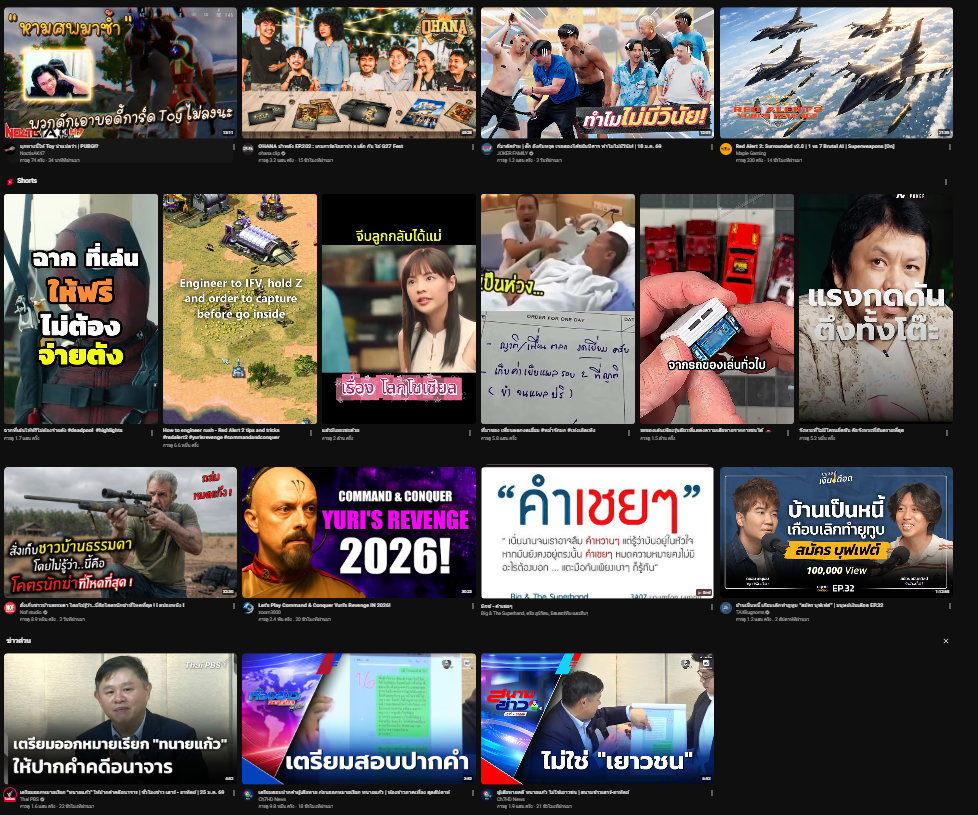Viewport: 978px width, 815px height.
Task: Open the Short showing red toy cars
Action: pos(716,309)
